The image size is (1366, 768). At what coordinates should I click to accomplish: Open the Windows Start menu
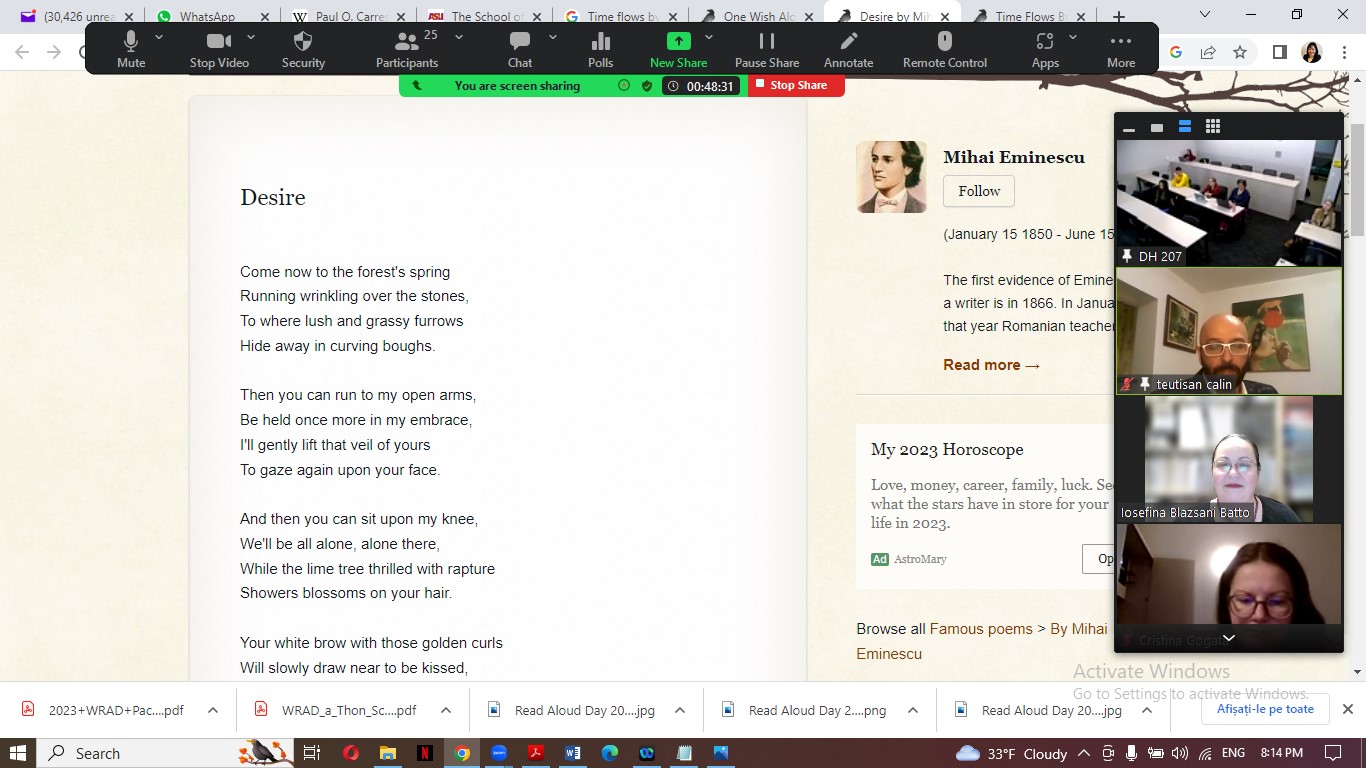pyautogui.click(x=19, y=753)
